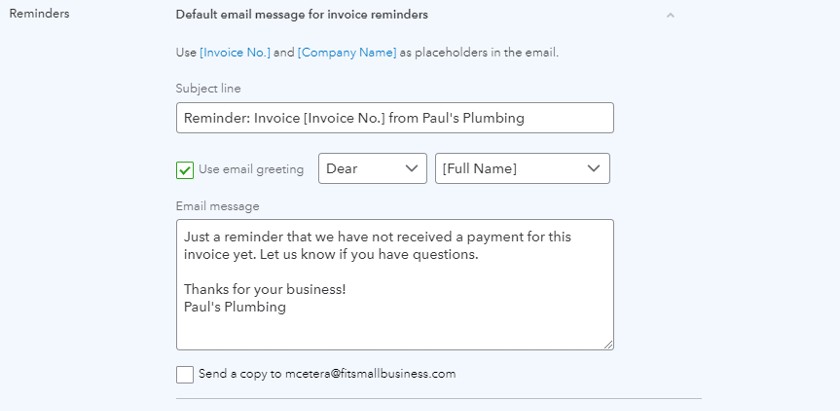Click the Email message field label
The height and width of the screenshot is (411, 840).
click(218, 206)
